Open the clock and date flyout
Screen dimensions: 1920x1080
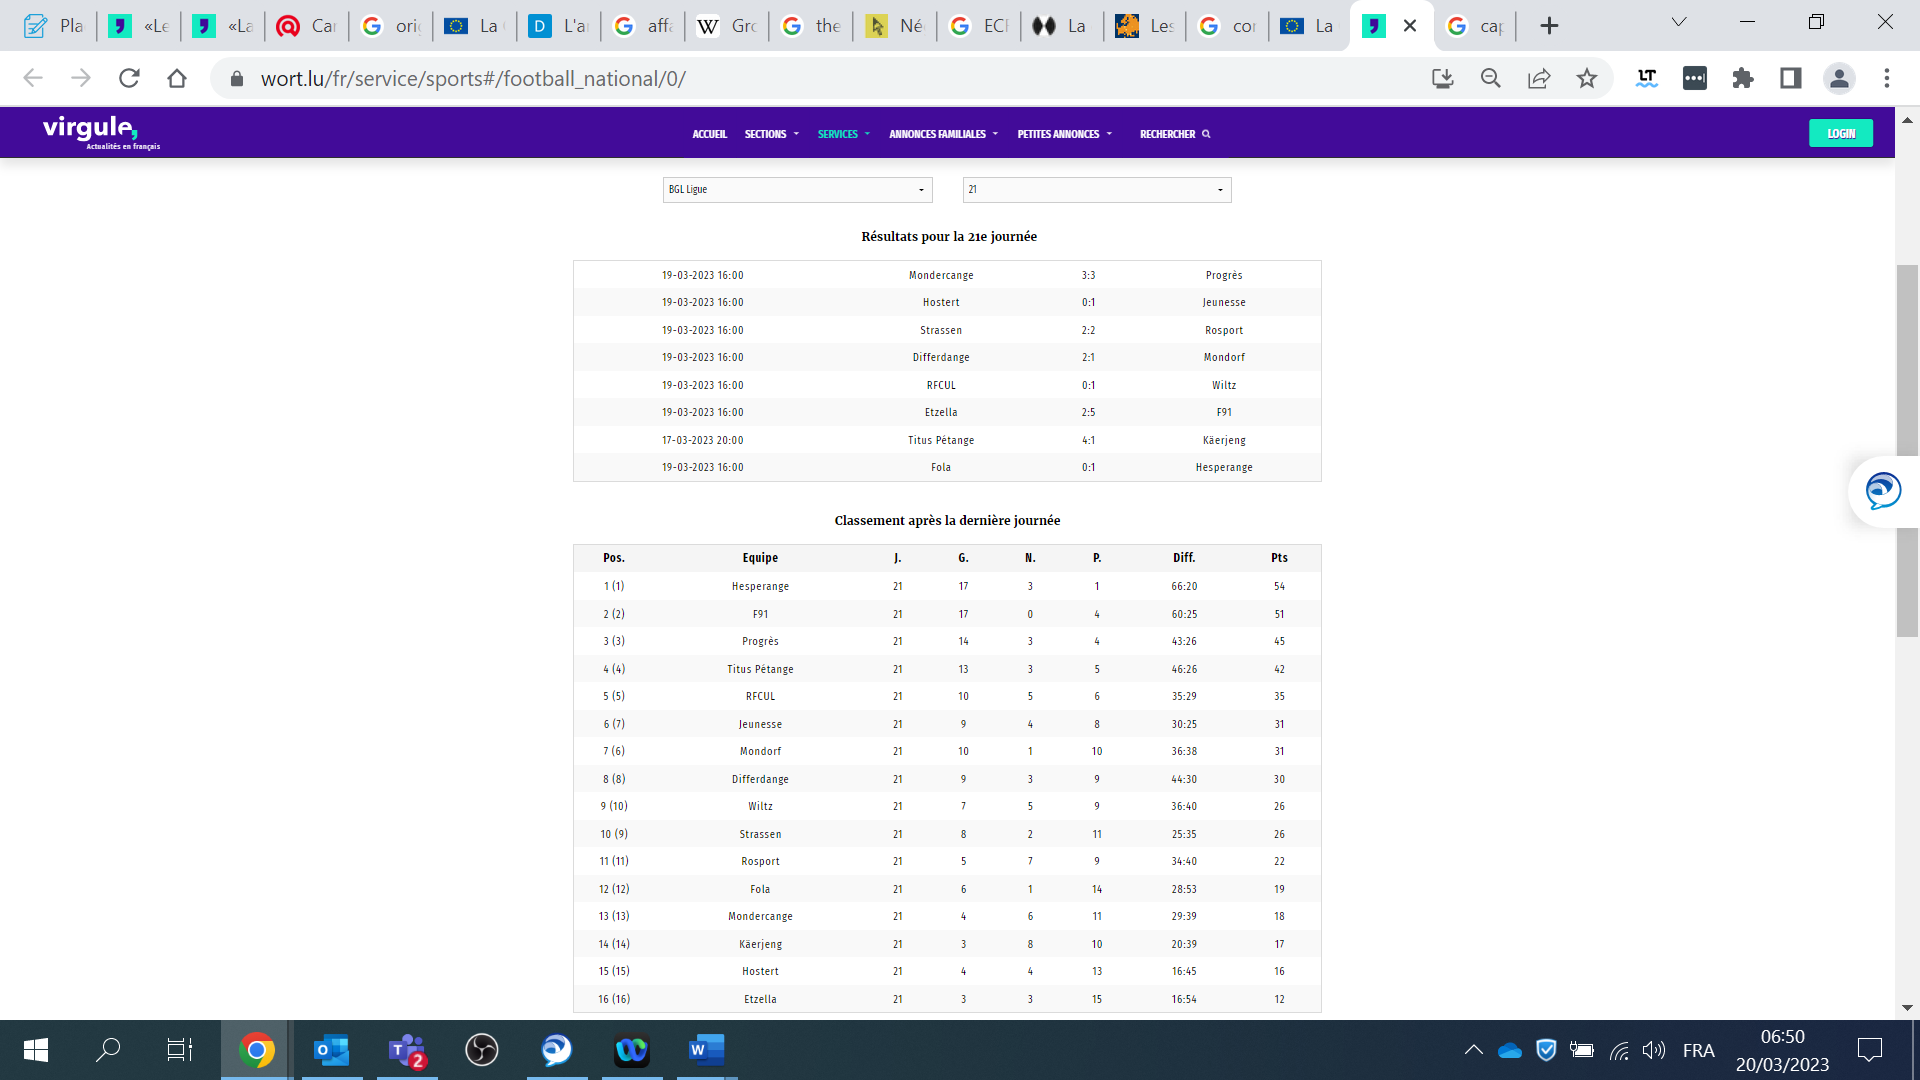1782,1050
